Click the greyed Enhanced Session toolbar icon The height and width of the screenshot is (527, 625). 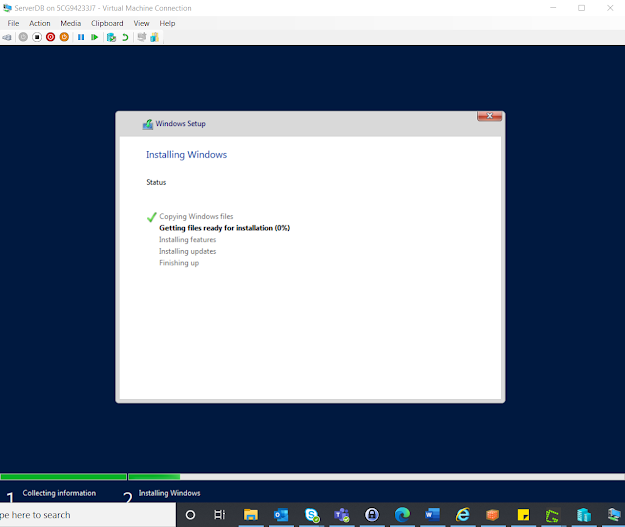click(142, 37)
